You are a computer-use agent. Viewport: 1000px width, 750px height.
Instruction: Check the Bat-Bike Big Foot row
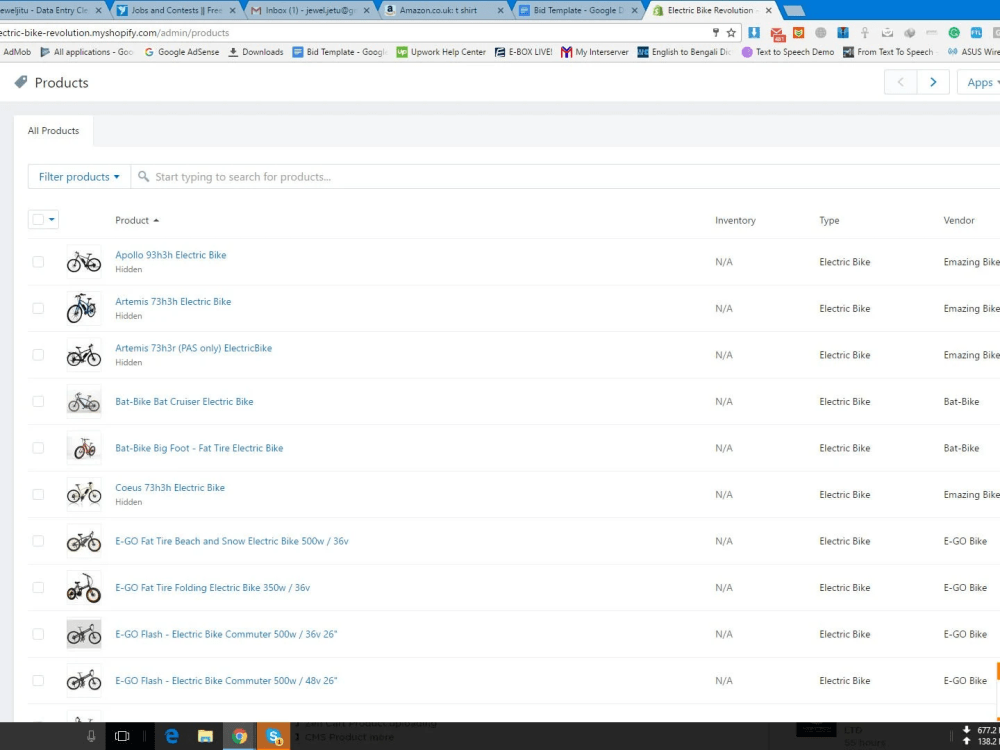38,448
